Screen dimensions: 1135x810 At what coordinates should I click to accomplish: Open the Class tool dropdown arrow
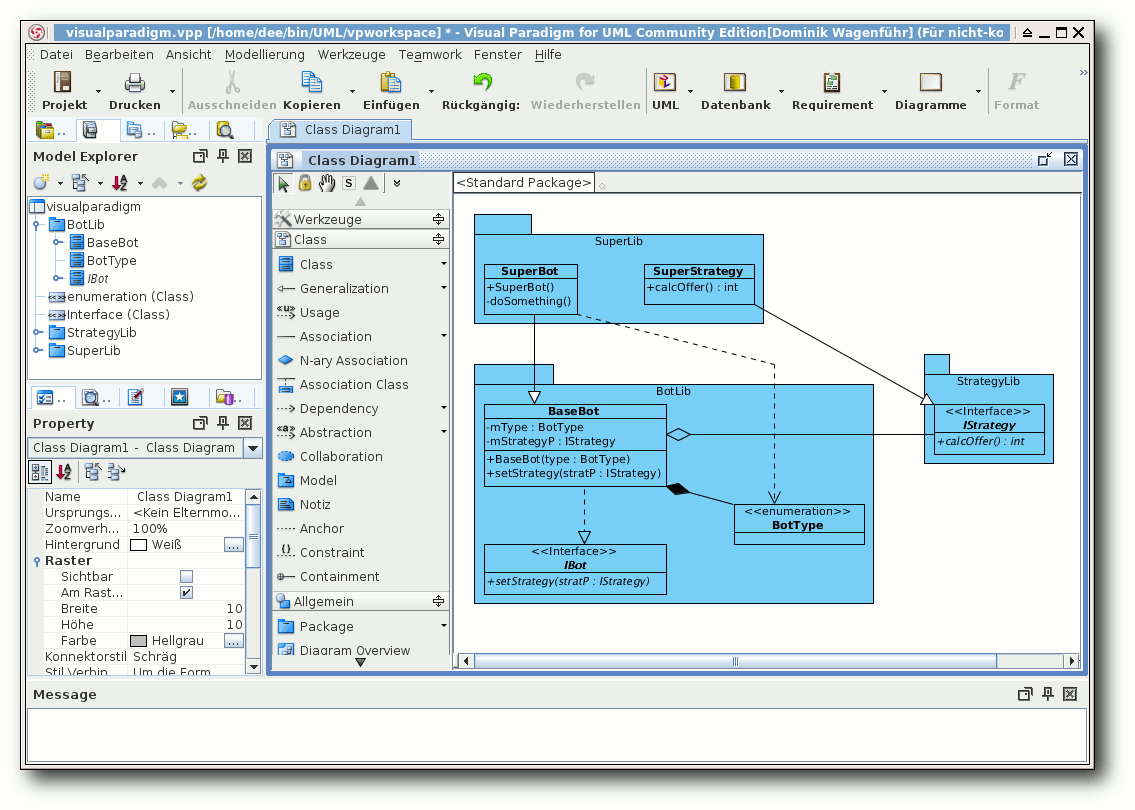[443, 264]
